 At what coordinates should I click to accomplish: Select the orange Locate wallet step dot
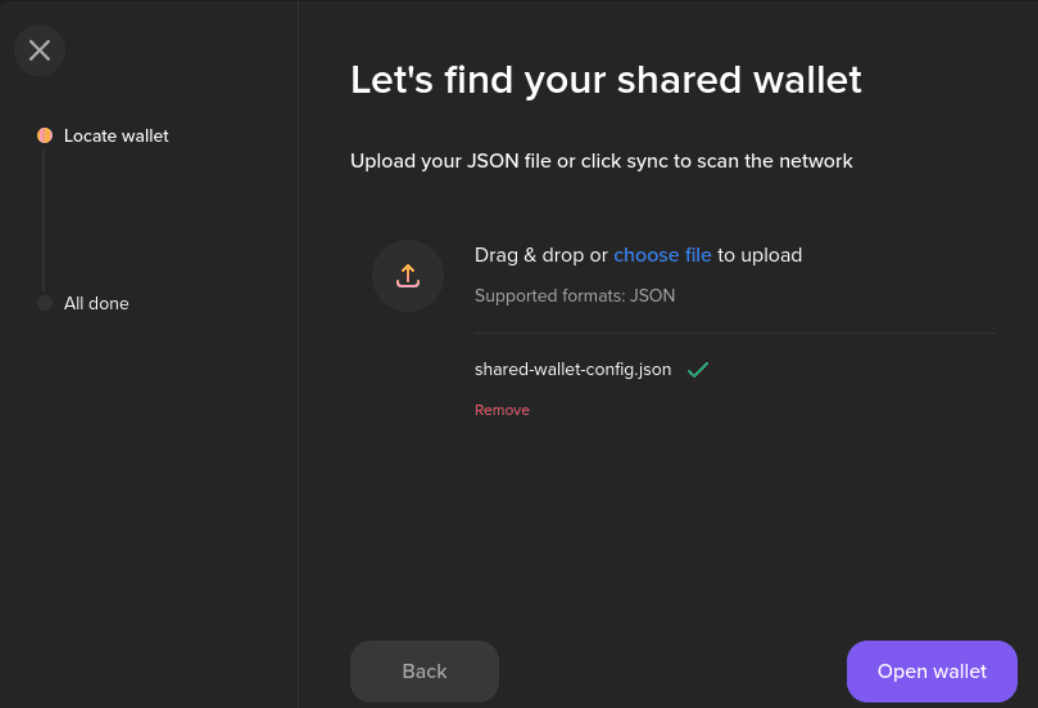(x=44, y=136)
